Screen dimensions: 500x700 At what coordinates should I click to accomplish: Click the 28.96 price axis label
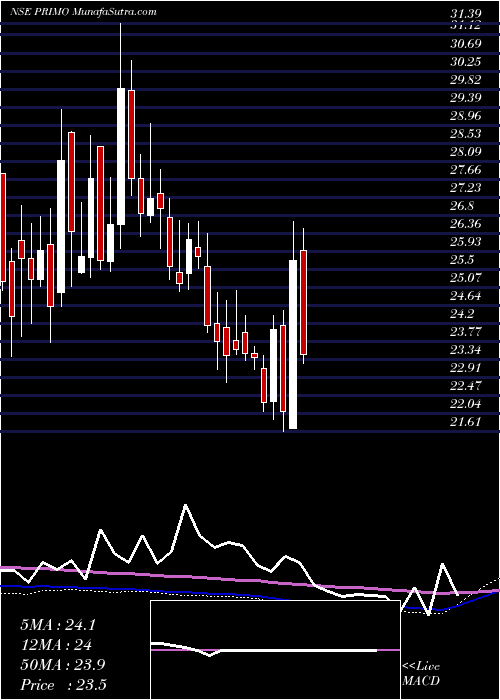pyautogui.click(x=465, y=116)
